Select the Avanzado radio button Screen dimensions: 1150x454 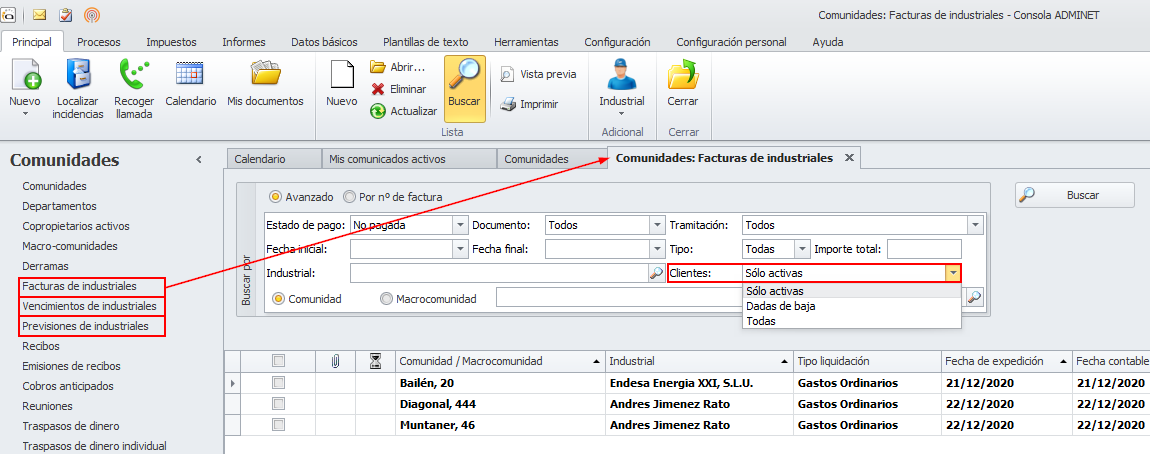coord(275,197)
